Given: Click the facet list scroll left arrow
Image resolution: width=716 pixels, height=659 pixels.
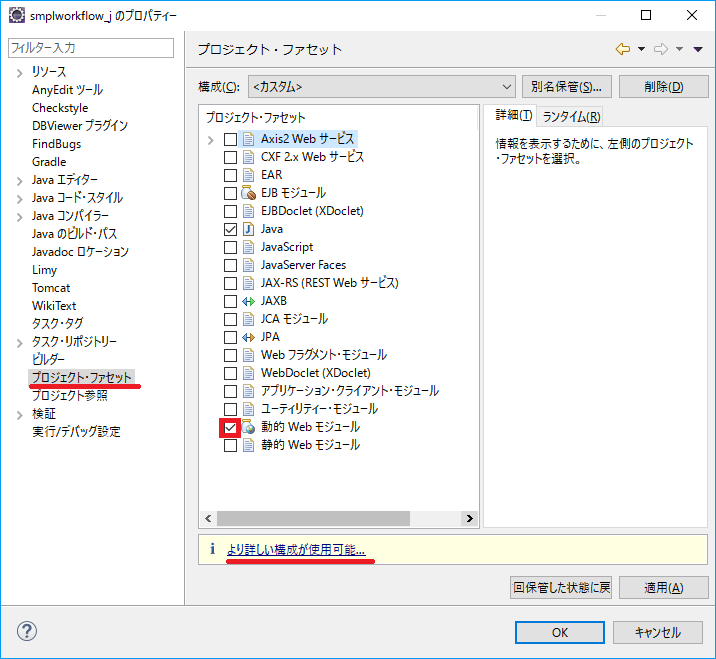Looking at the screenshot, I should pos(208,518).
